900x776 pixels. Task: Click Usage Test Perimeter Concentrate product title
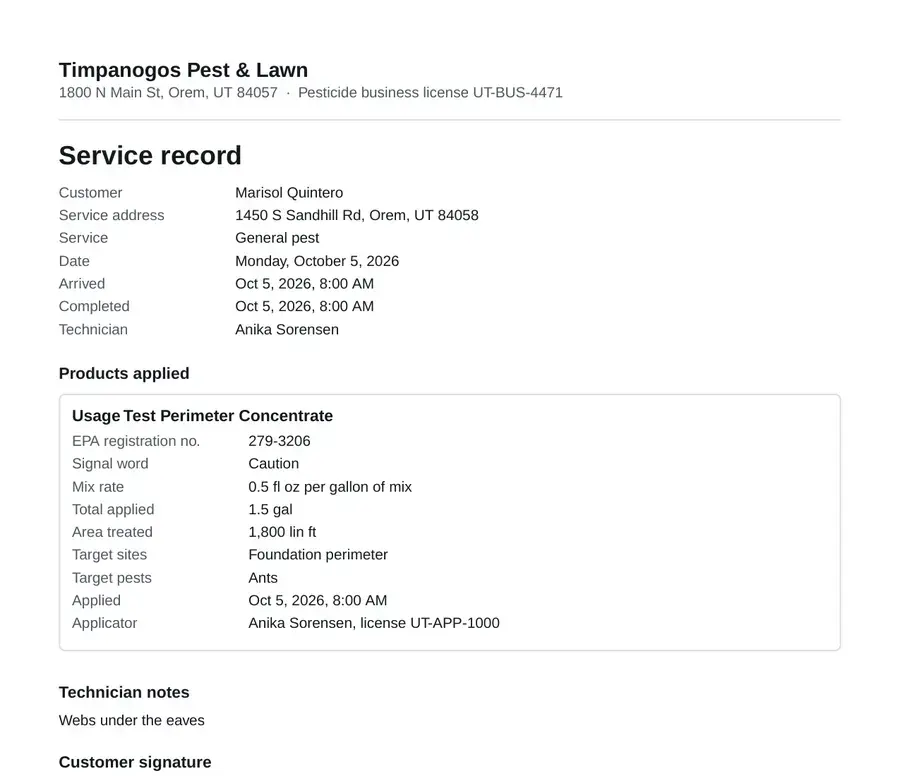202,416
